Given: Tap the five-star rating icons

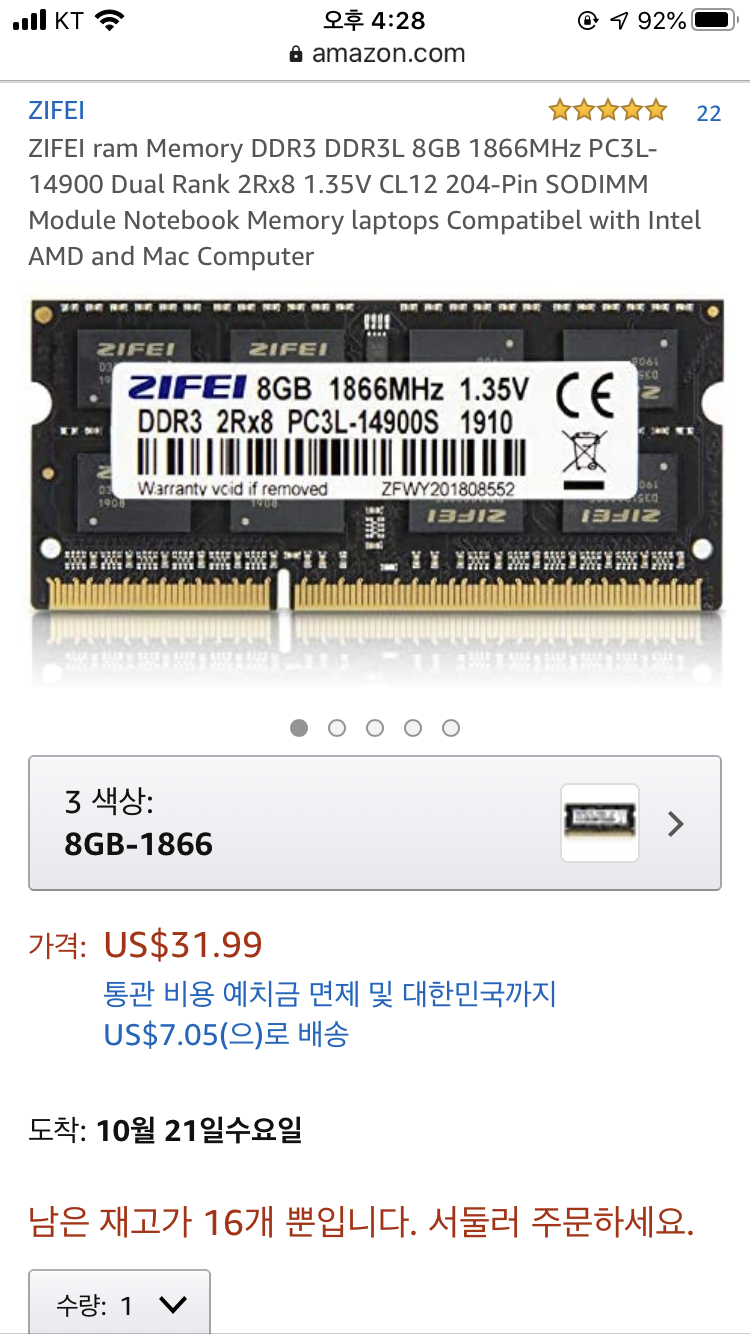Looking at the screenshot, I should (x=607, y=110).
